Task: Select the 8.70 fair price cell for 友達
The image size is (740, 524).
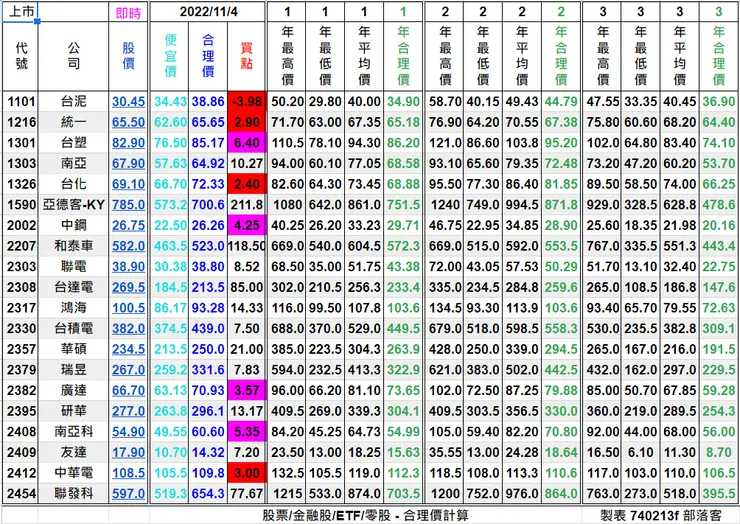Action: 719,452
